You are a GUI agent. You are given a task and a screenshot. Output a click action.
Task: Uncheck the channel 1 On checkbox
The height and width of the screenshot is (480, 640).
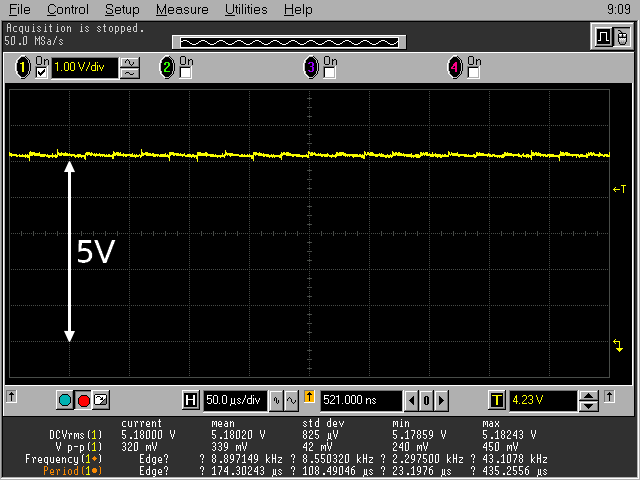coord(41,73)
